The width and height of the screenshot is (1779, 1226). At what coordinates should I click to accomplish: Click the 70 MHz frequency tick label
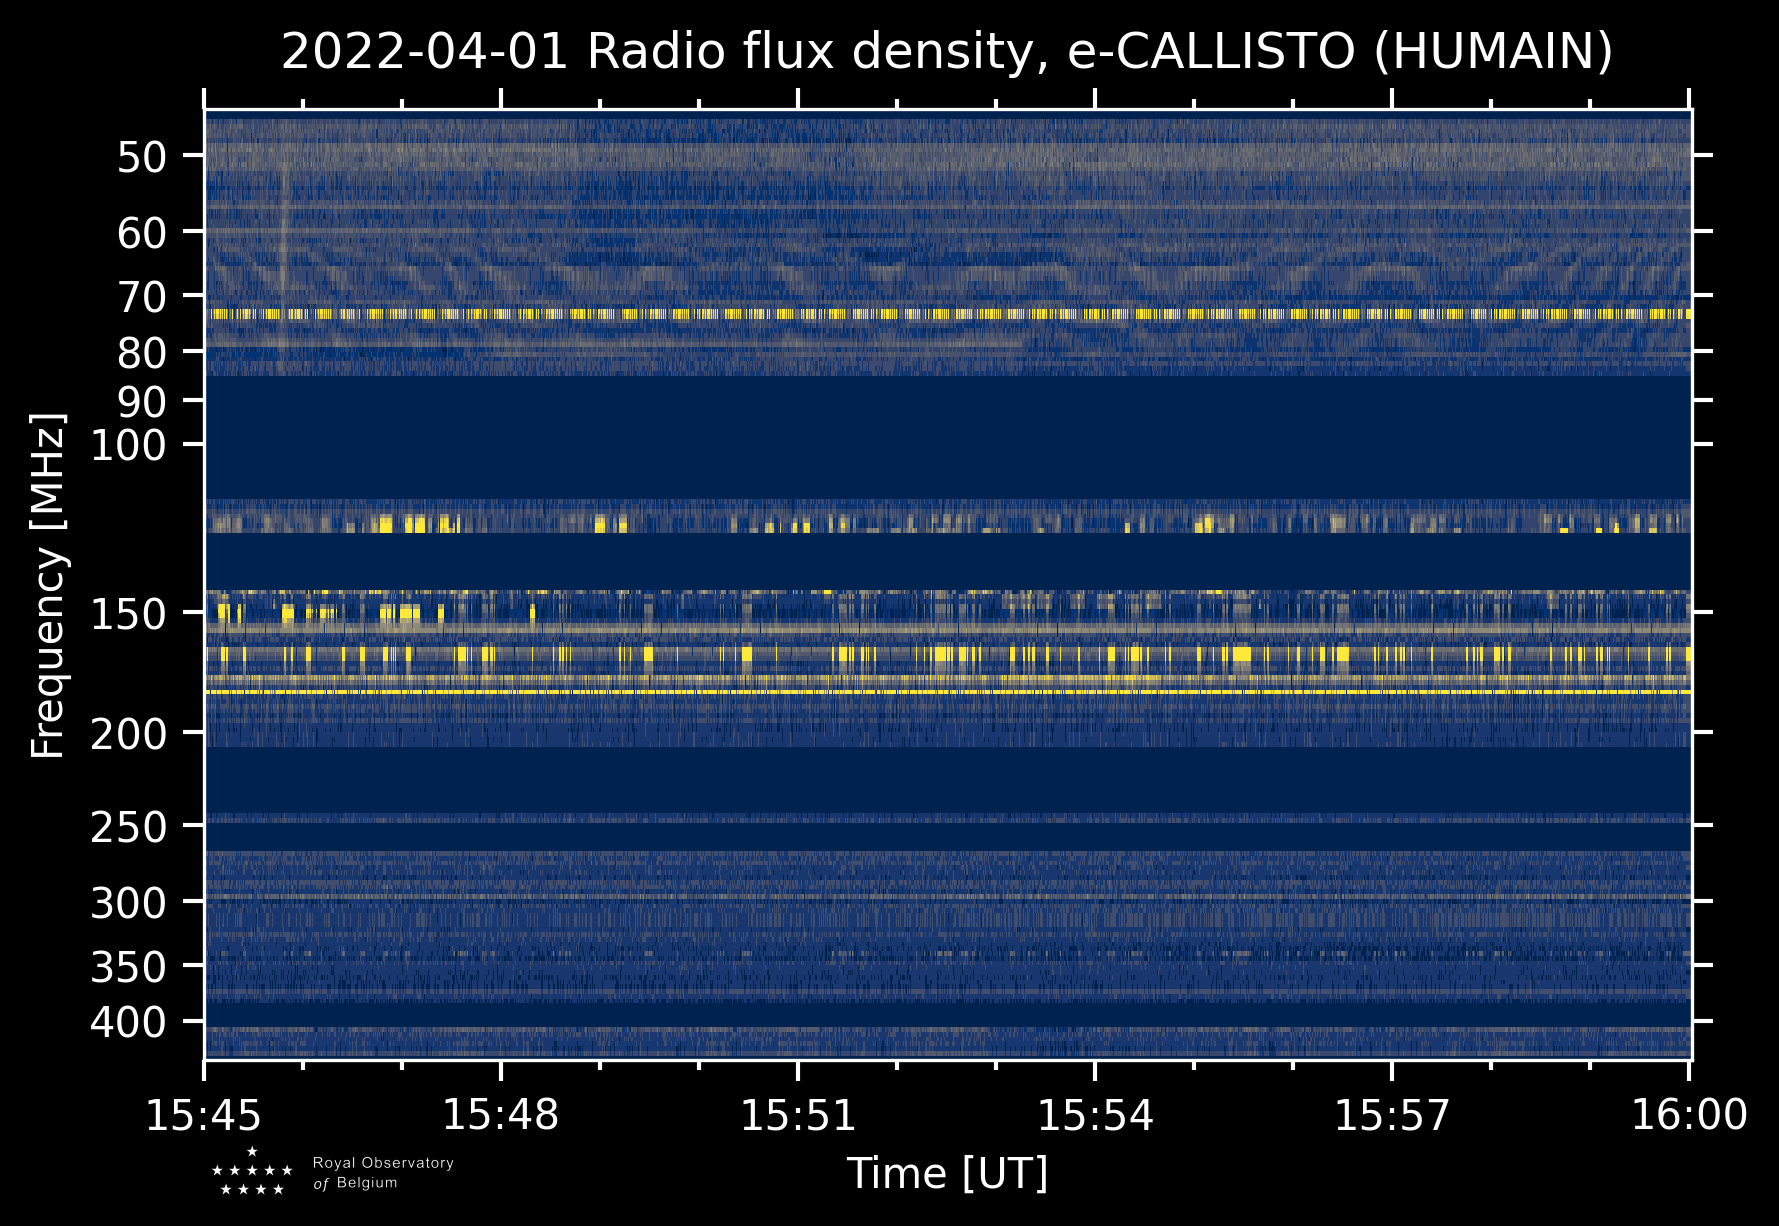click(141, 297)
